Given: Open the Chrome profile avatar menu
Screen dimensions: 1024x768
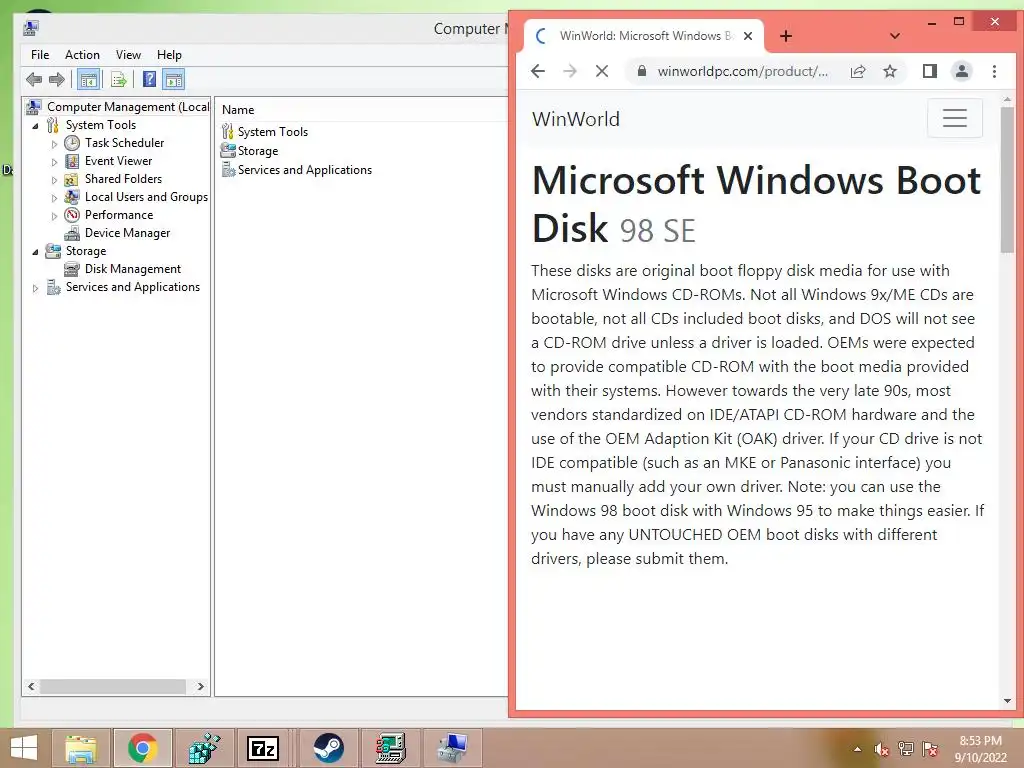Looking at the screenshot, I should (x=962, y=71).
